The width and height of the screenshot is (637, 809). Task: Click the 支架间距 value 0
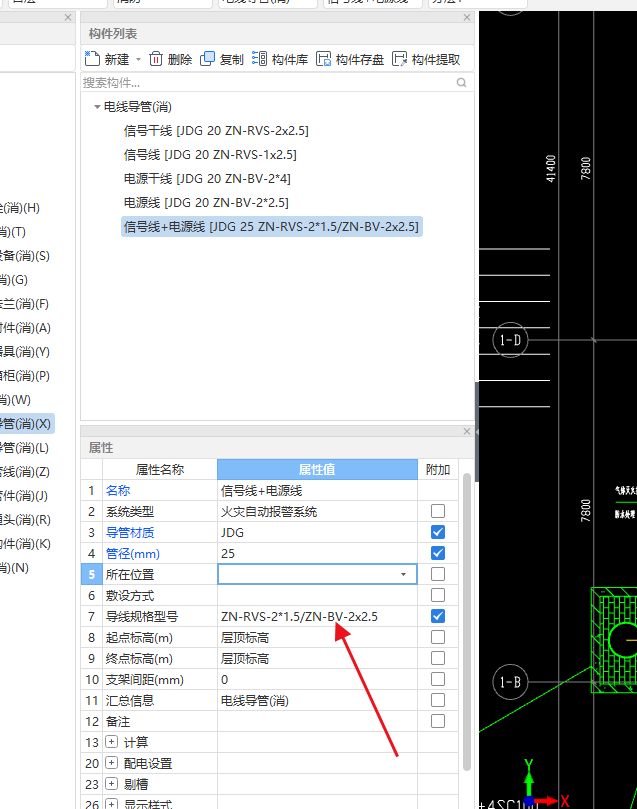tap(317, 679)
